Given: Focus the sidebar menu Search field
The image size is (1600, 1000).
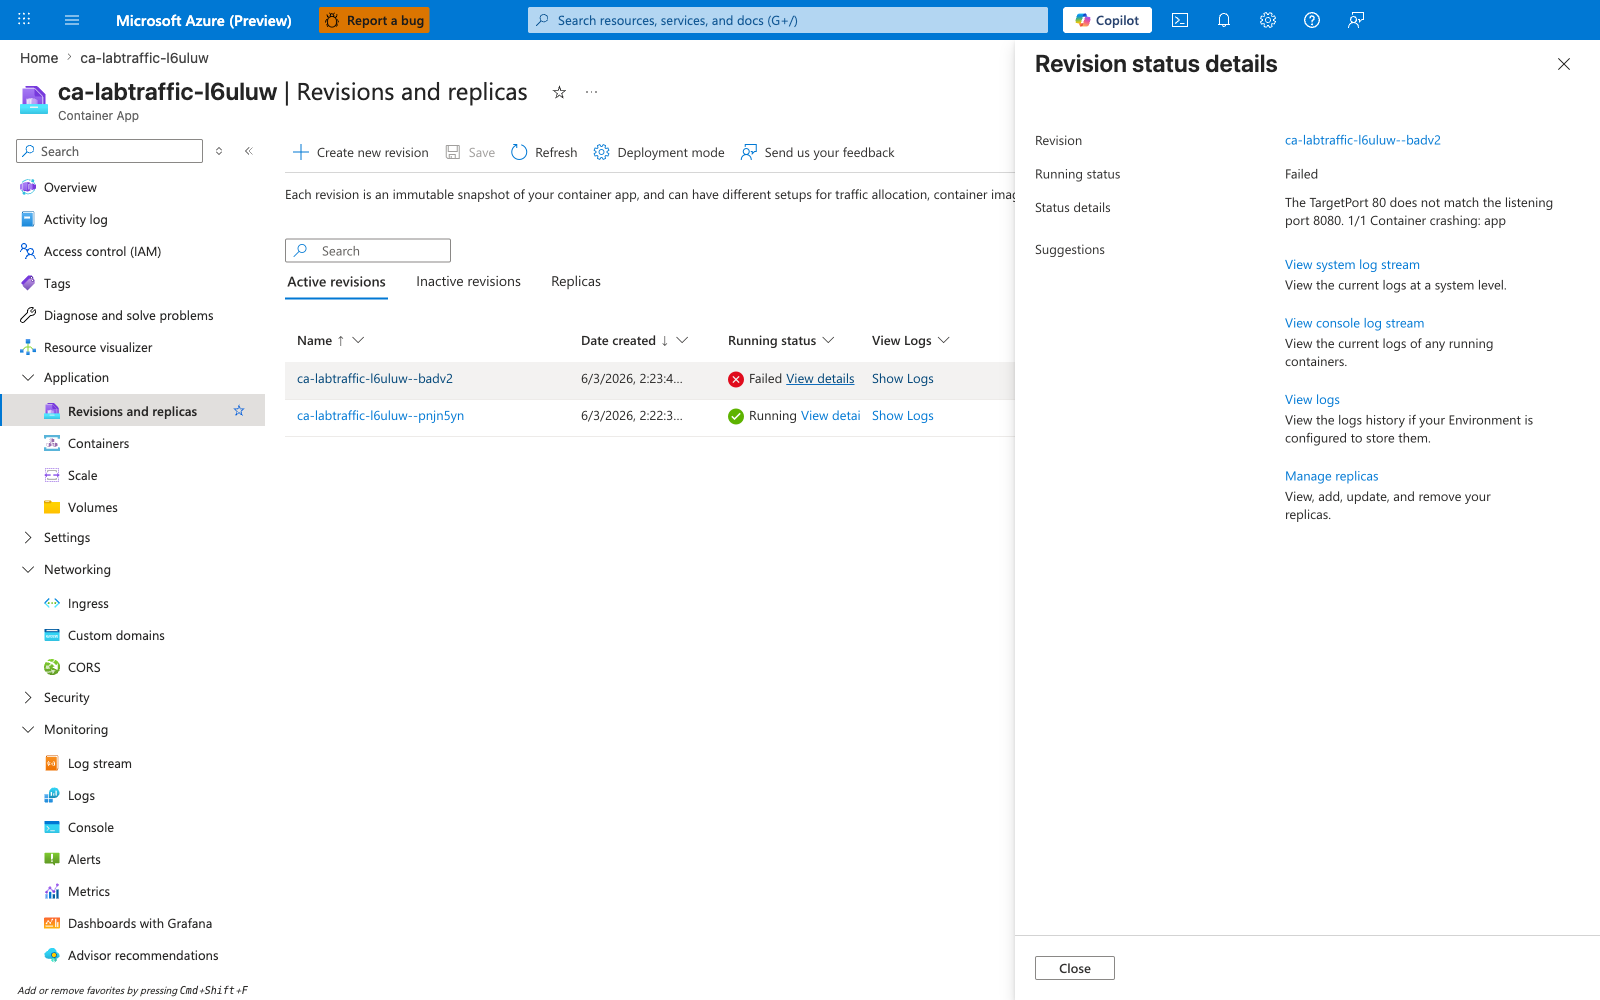Looking at the screenshot, I should coord(110,151).
